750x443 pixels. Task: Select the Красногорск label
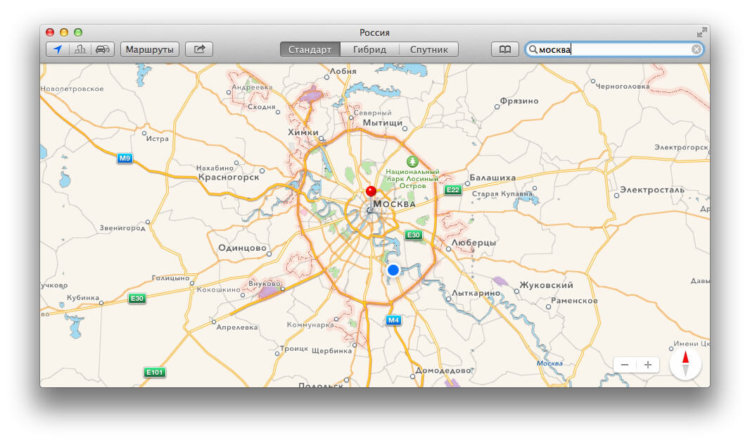pos(229,177)
